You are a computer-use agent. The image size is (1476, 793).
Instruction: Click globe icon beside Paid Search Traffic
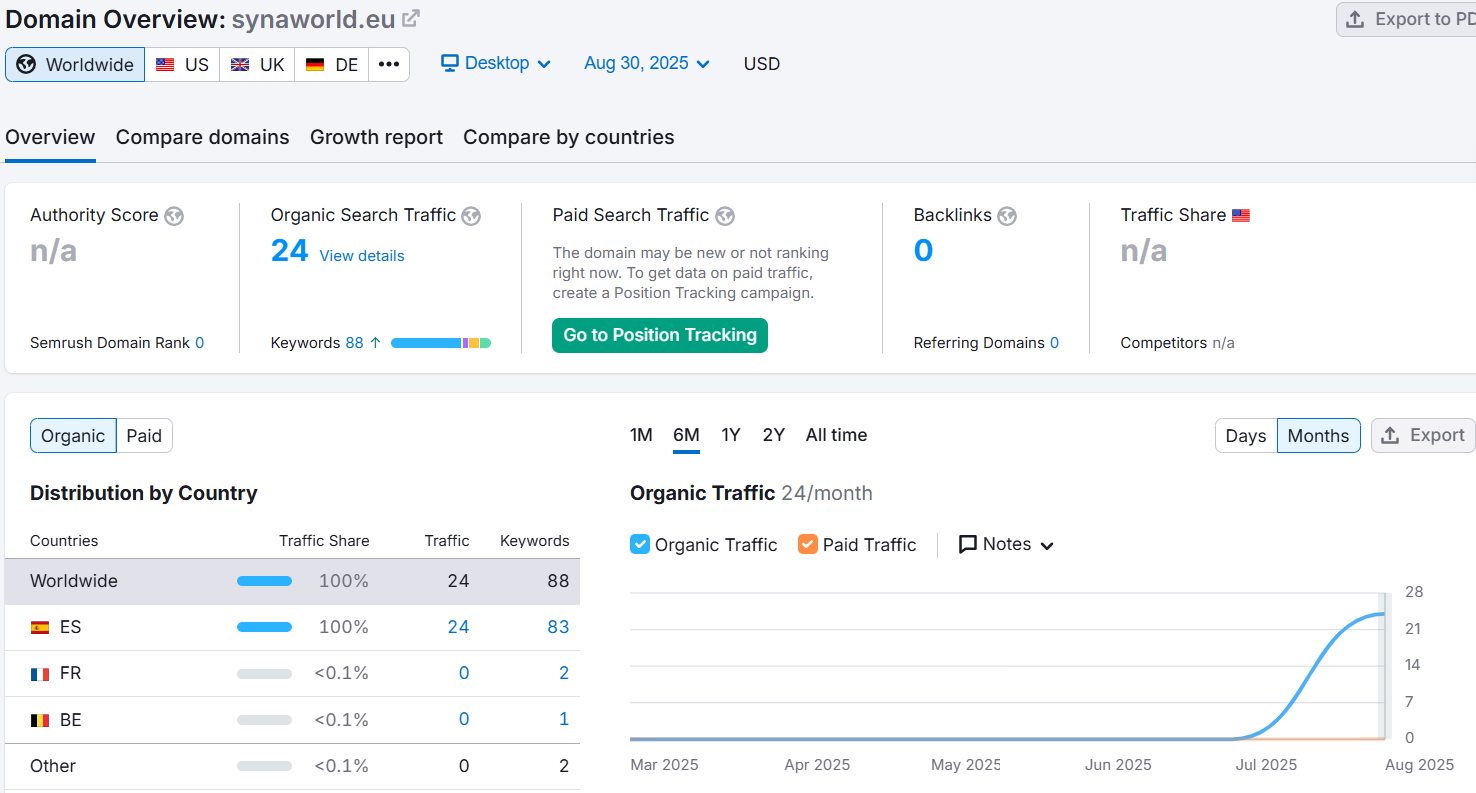click(725, 216)
